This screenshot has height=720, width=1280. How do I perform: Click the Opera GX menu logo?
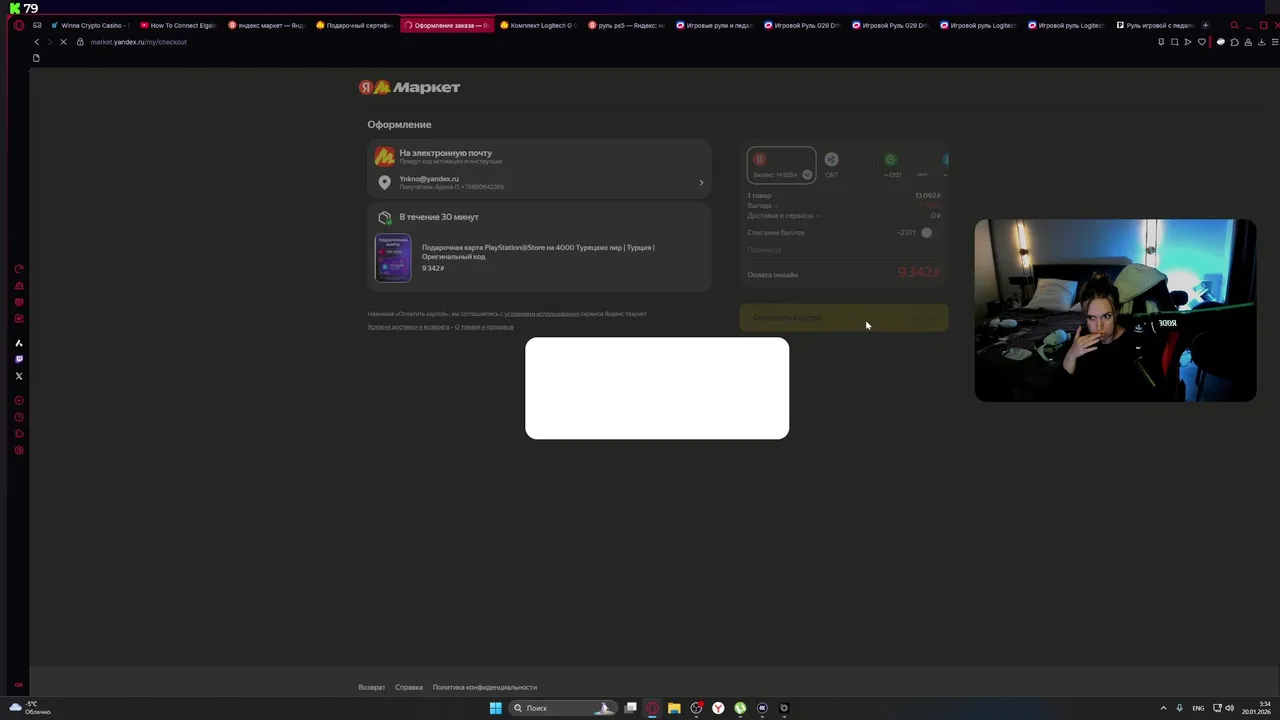pyautogui.click(x=19, y=25)
